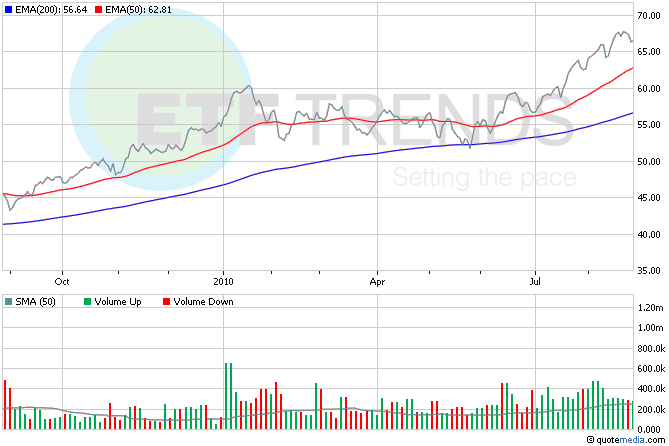Click the 70.00 price axis label
The width and height of the screenshot is (669, 446).
click(x=649, y=16)
